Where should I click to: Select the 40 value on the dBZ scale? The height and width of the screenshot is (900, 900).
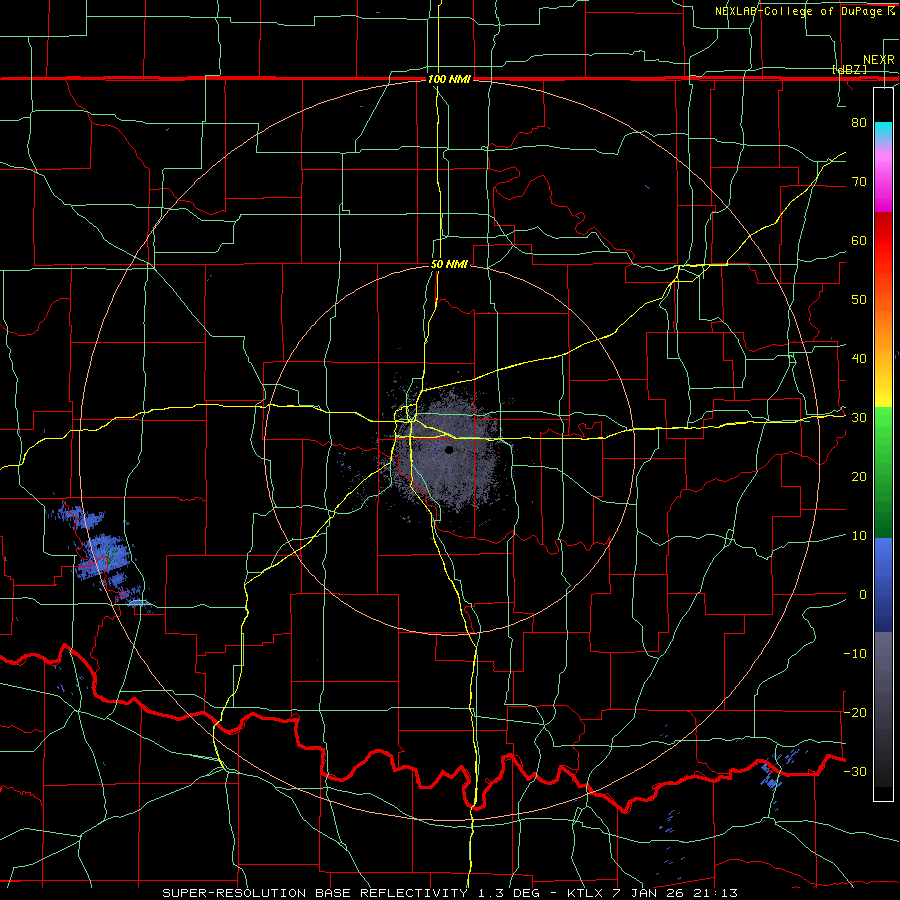859,359
